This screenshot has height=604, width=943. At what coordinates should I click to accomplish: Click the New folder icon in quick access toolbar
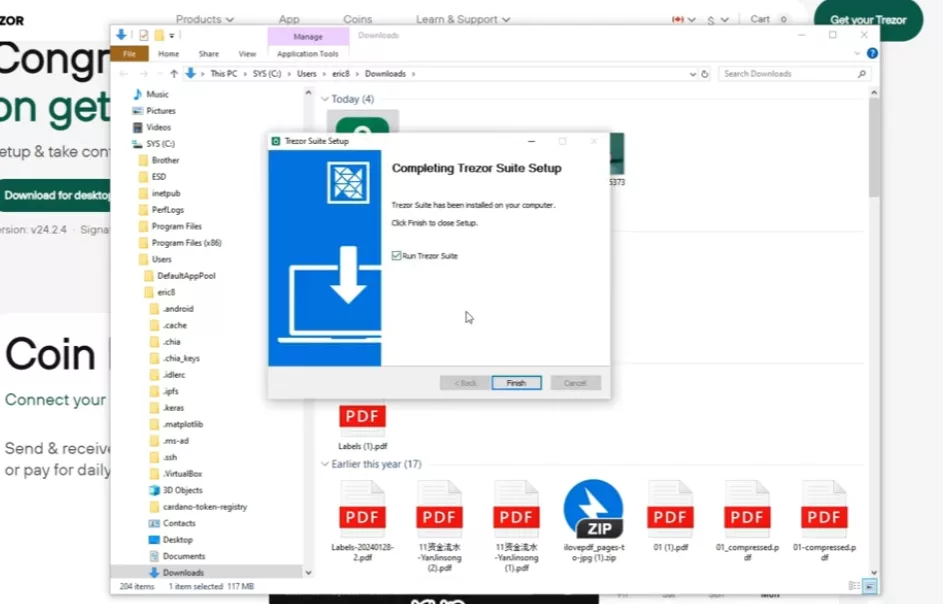[x=159, y=35]
